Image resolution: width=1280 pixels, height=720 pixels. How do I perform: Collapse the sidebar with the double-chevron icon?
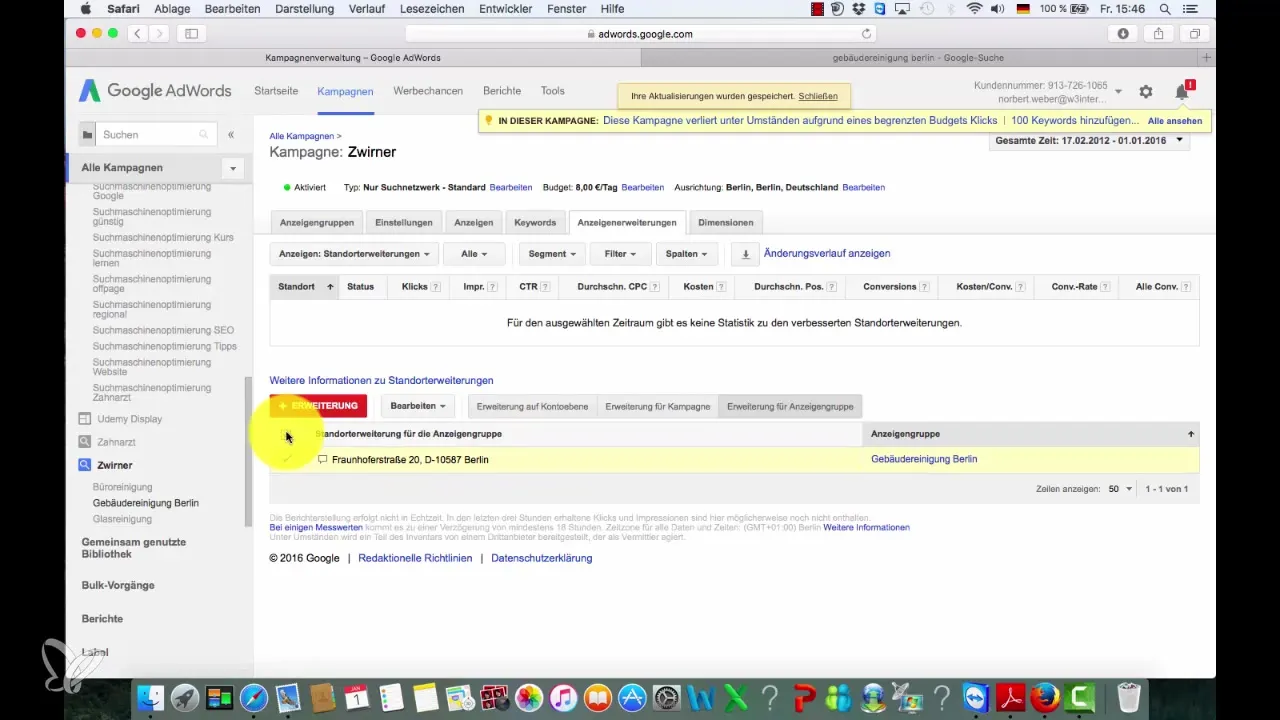coord(231,134)
